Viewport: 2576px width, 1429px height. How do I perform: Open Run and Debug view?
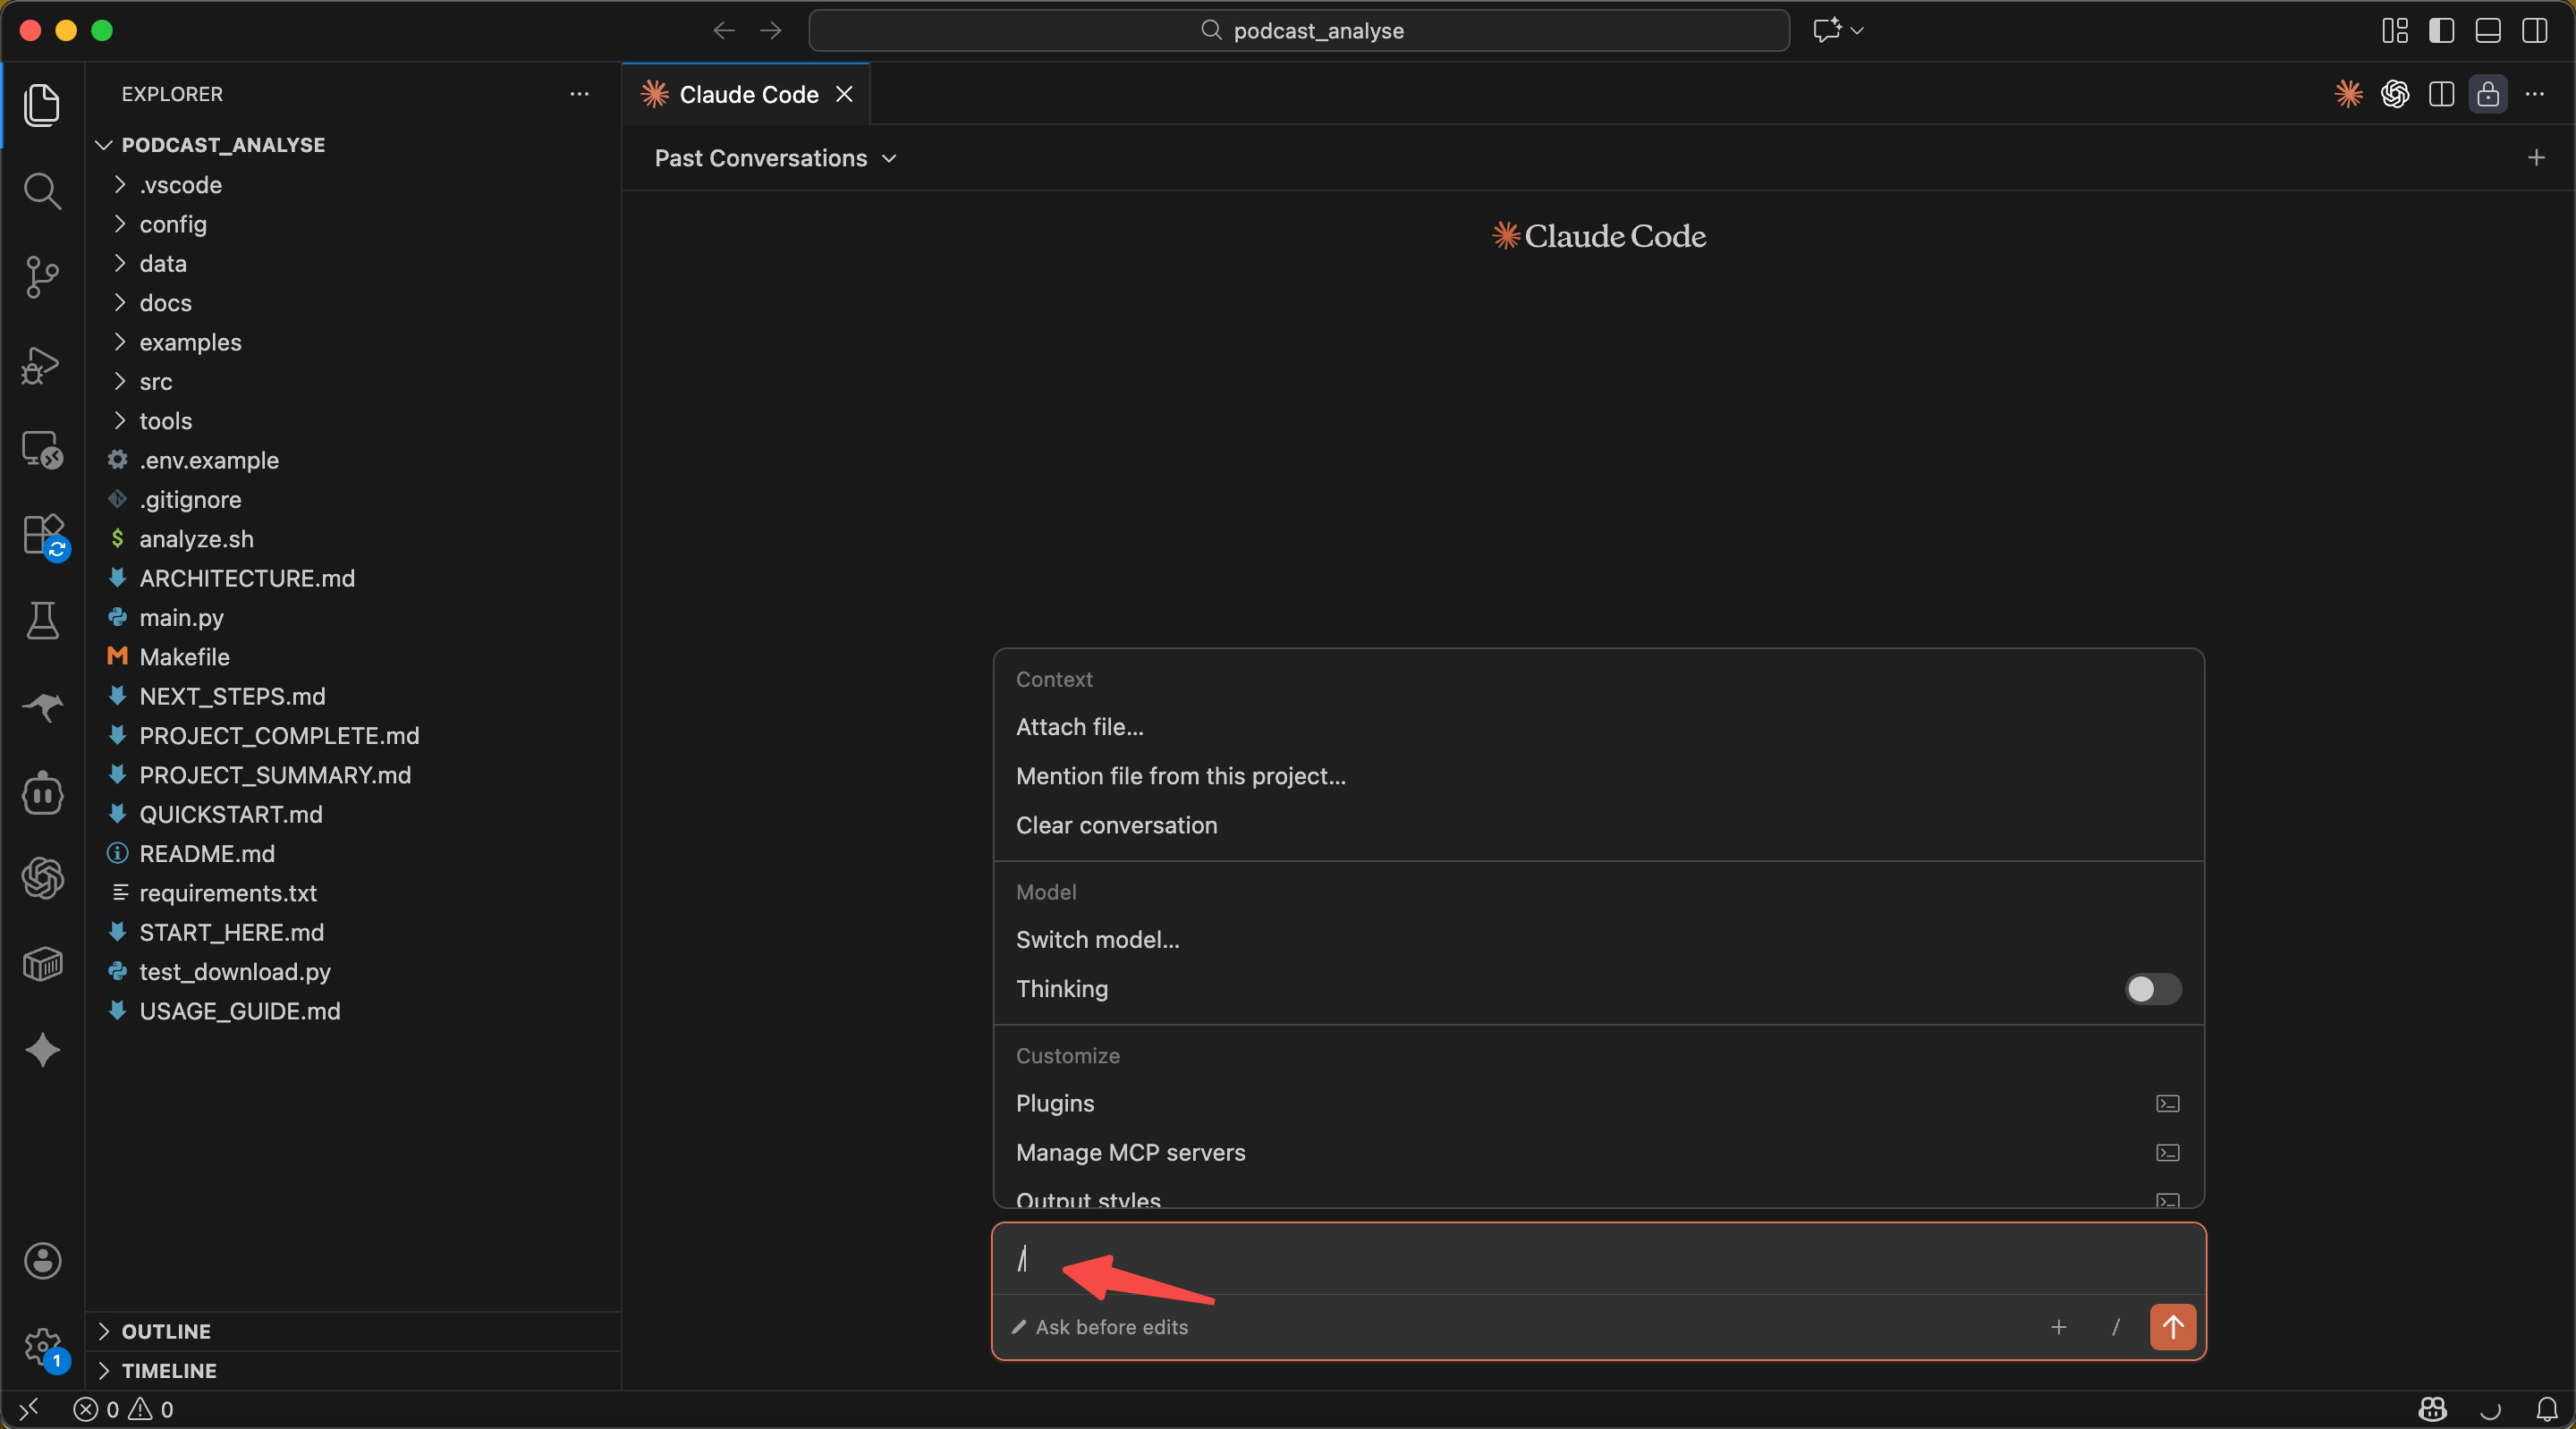[x=42, y=365]
